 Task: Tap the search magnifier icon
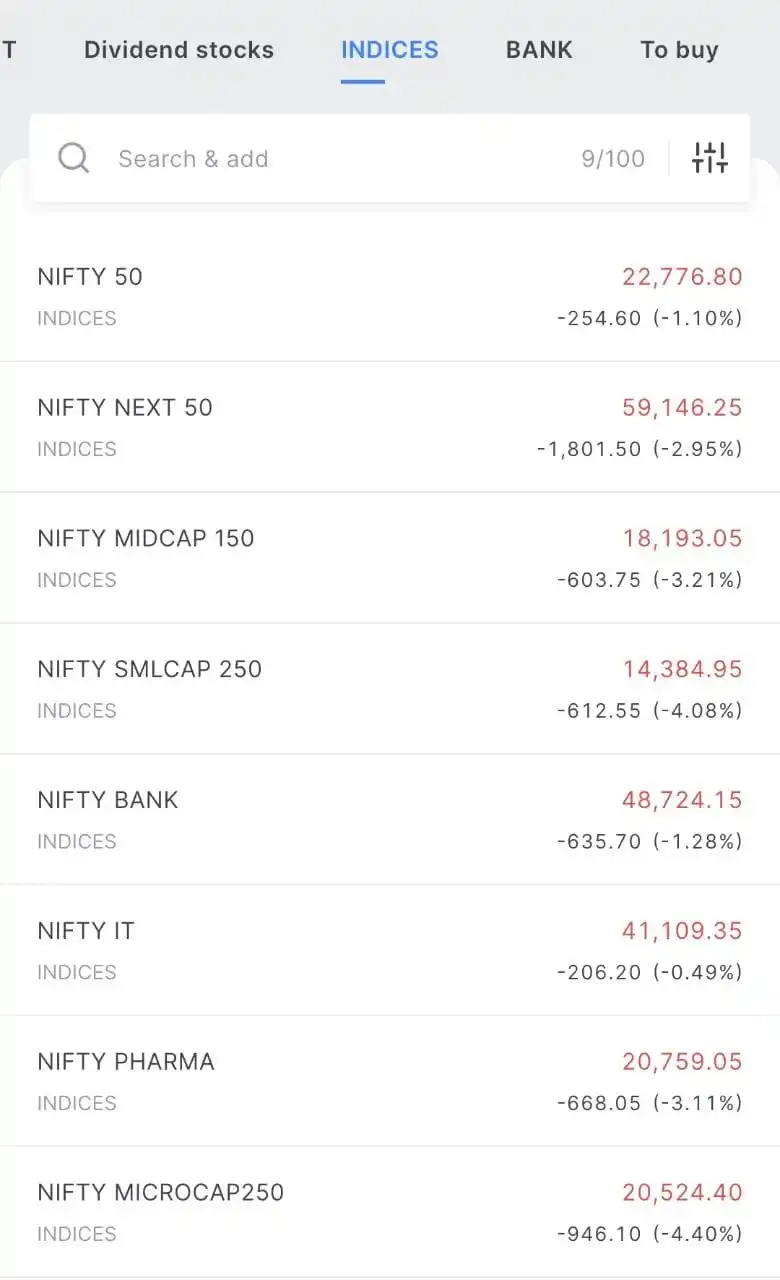(x=74, y=158)
